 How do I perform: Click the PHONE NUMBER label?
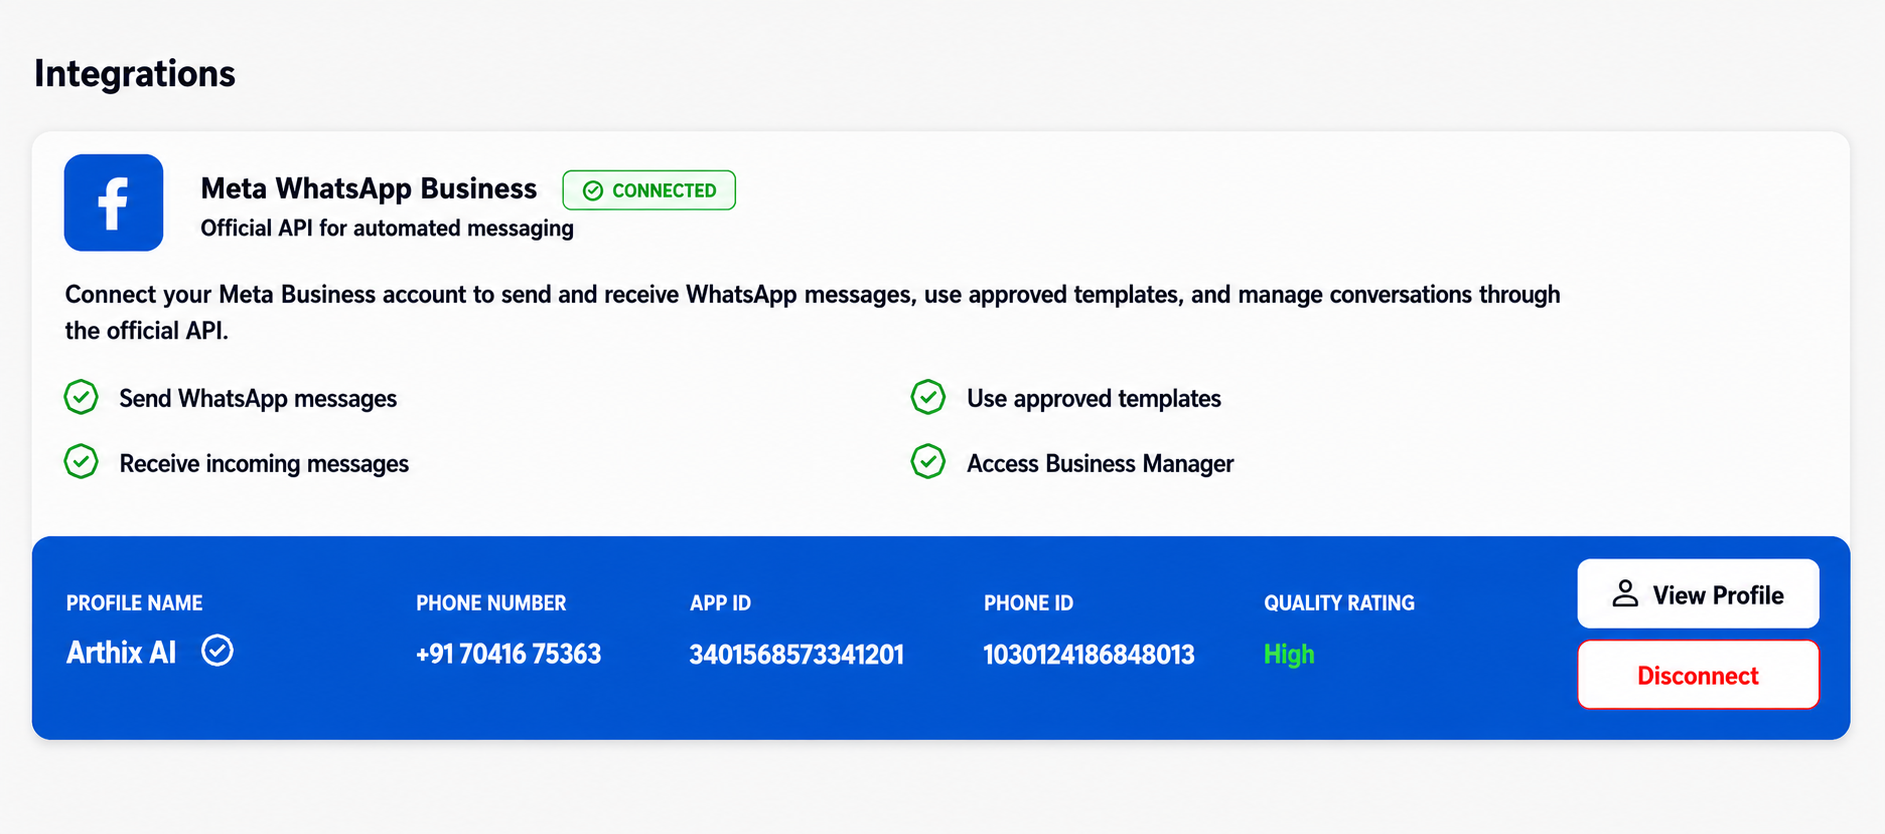click(491, 603)
